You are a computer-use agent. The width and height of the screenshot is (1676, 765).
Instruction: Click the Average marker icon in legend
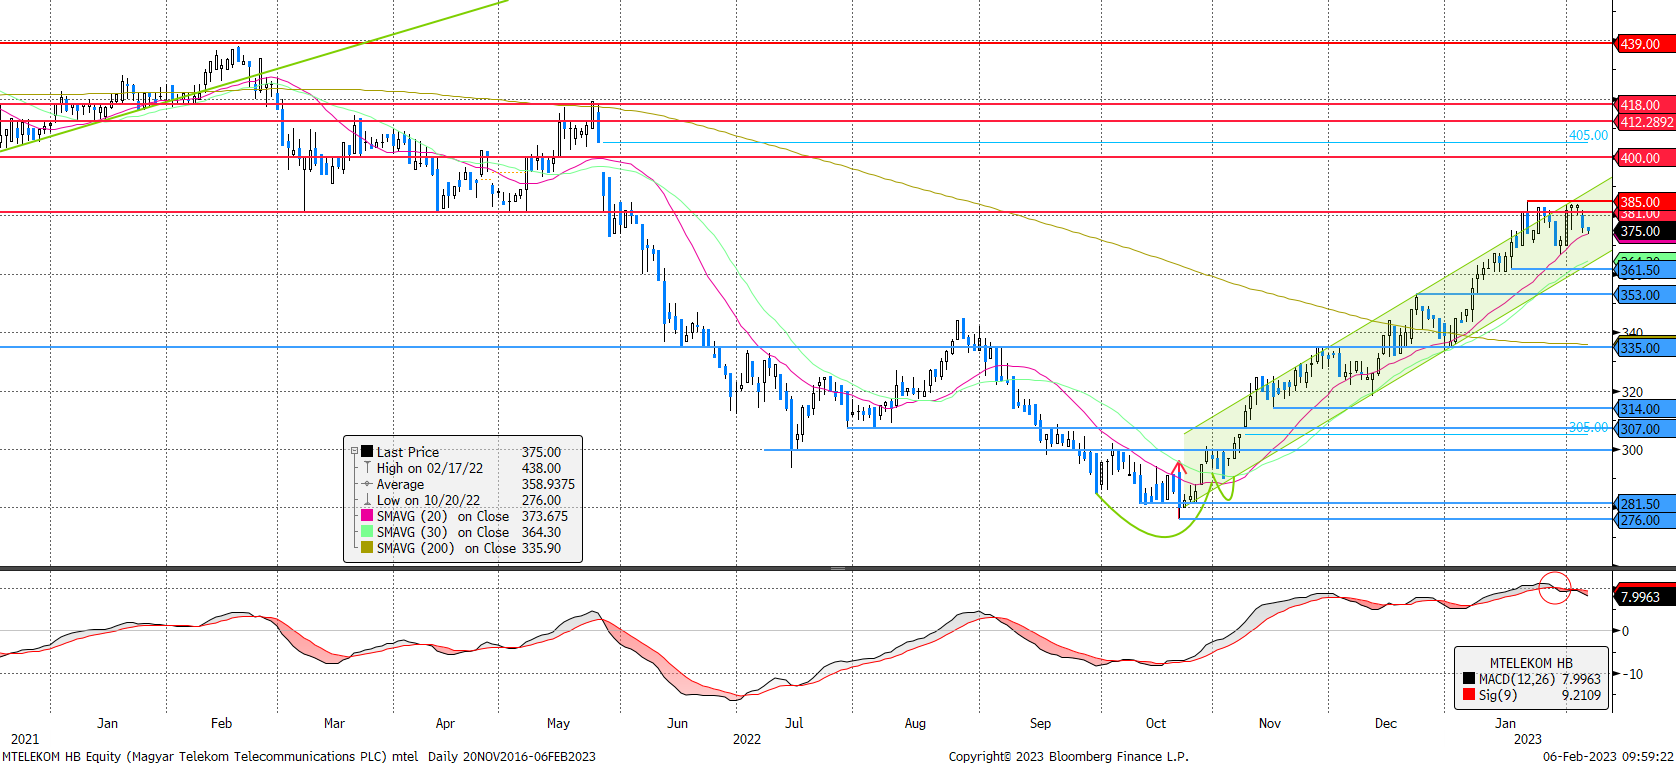click(367, 484)
